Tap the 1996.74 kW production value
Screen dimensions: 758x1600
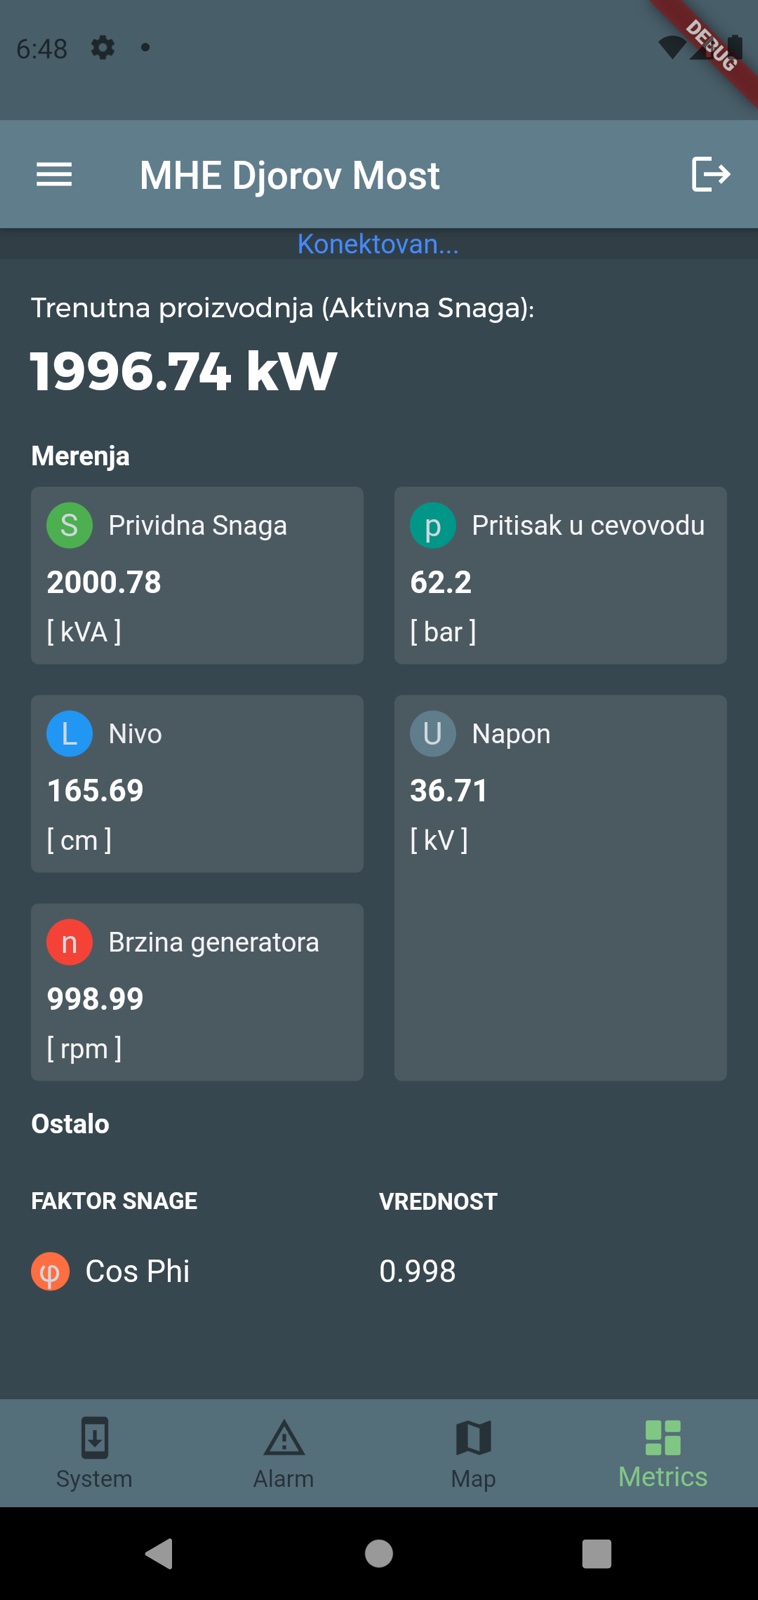pos(184,371)
